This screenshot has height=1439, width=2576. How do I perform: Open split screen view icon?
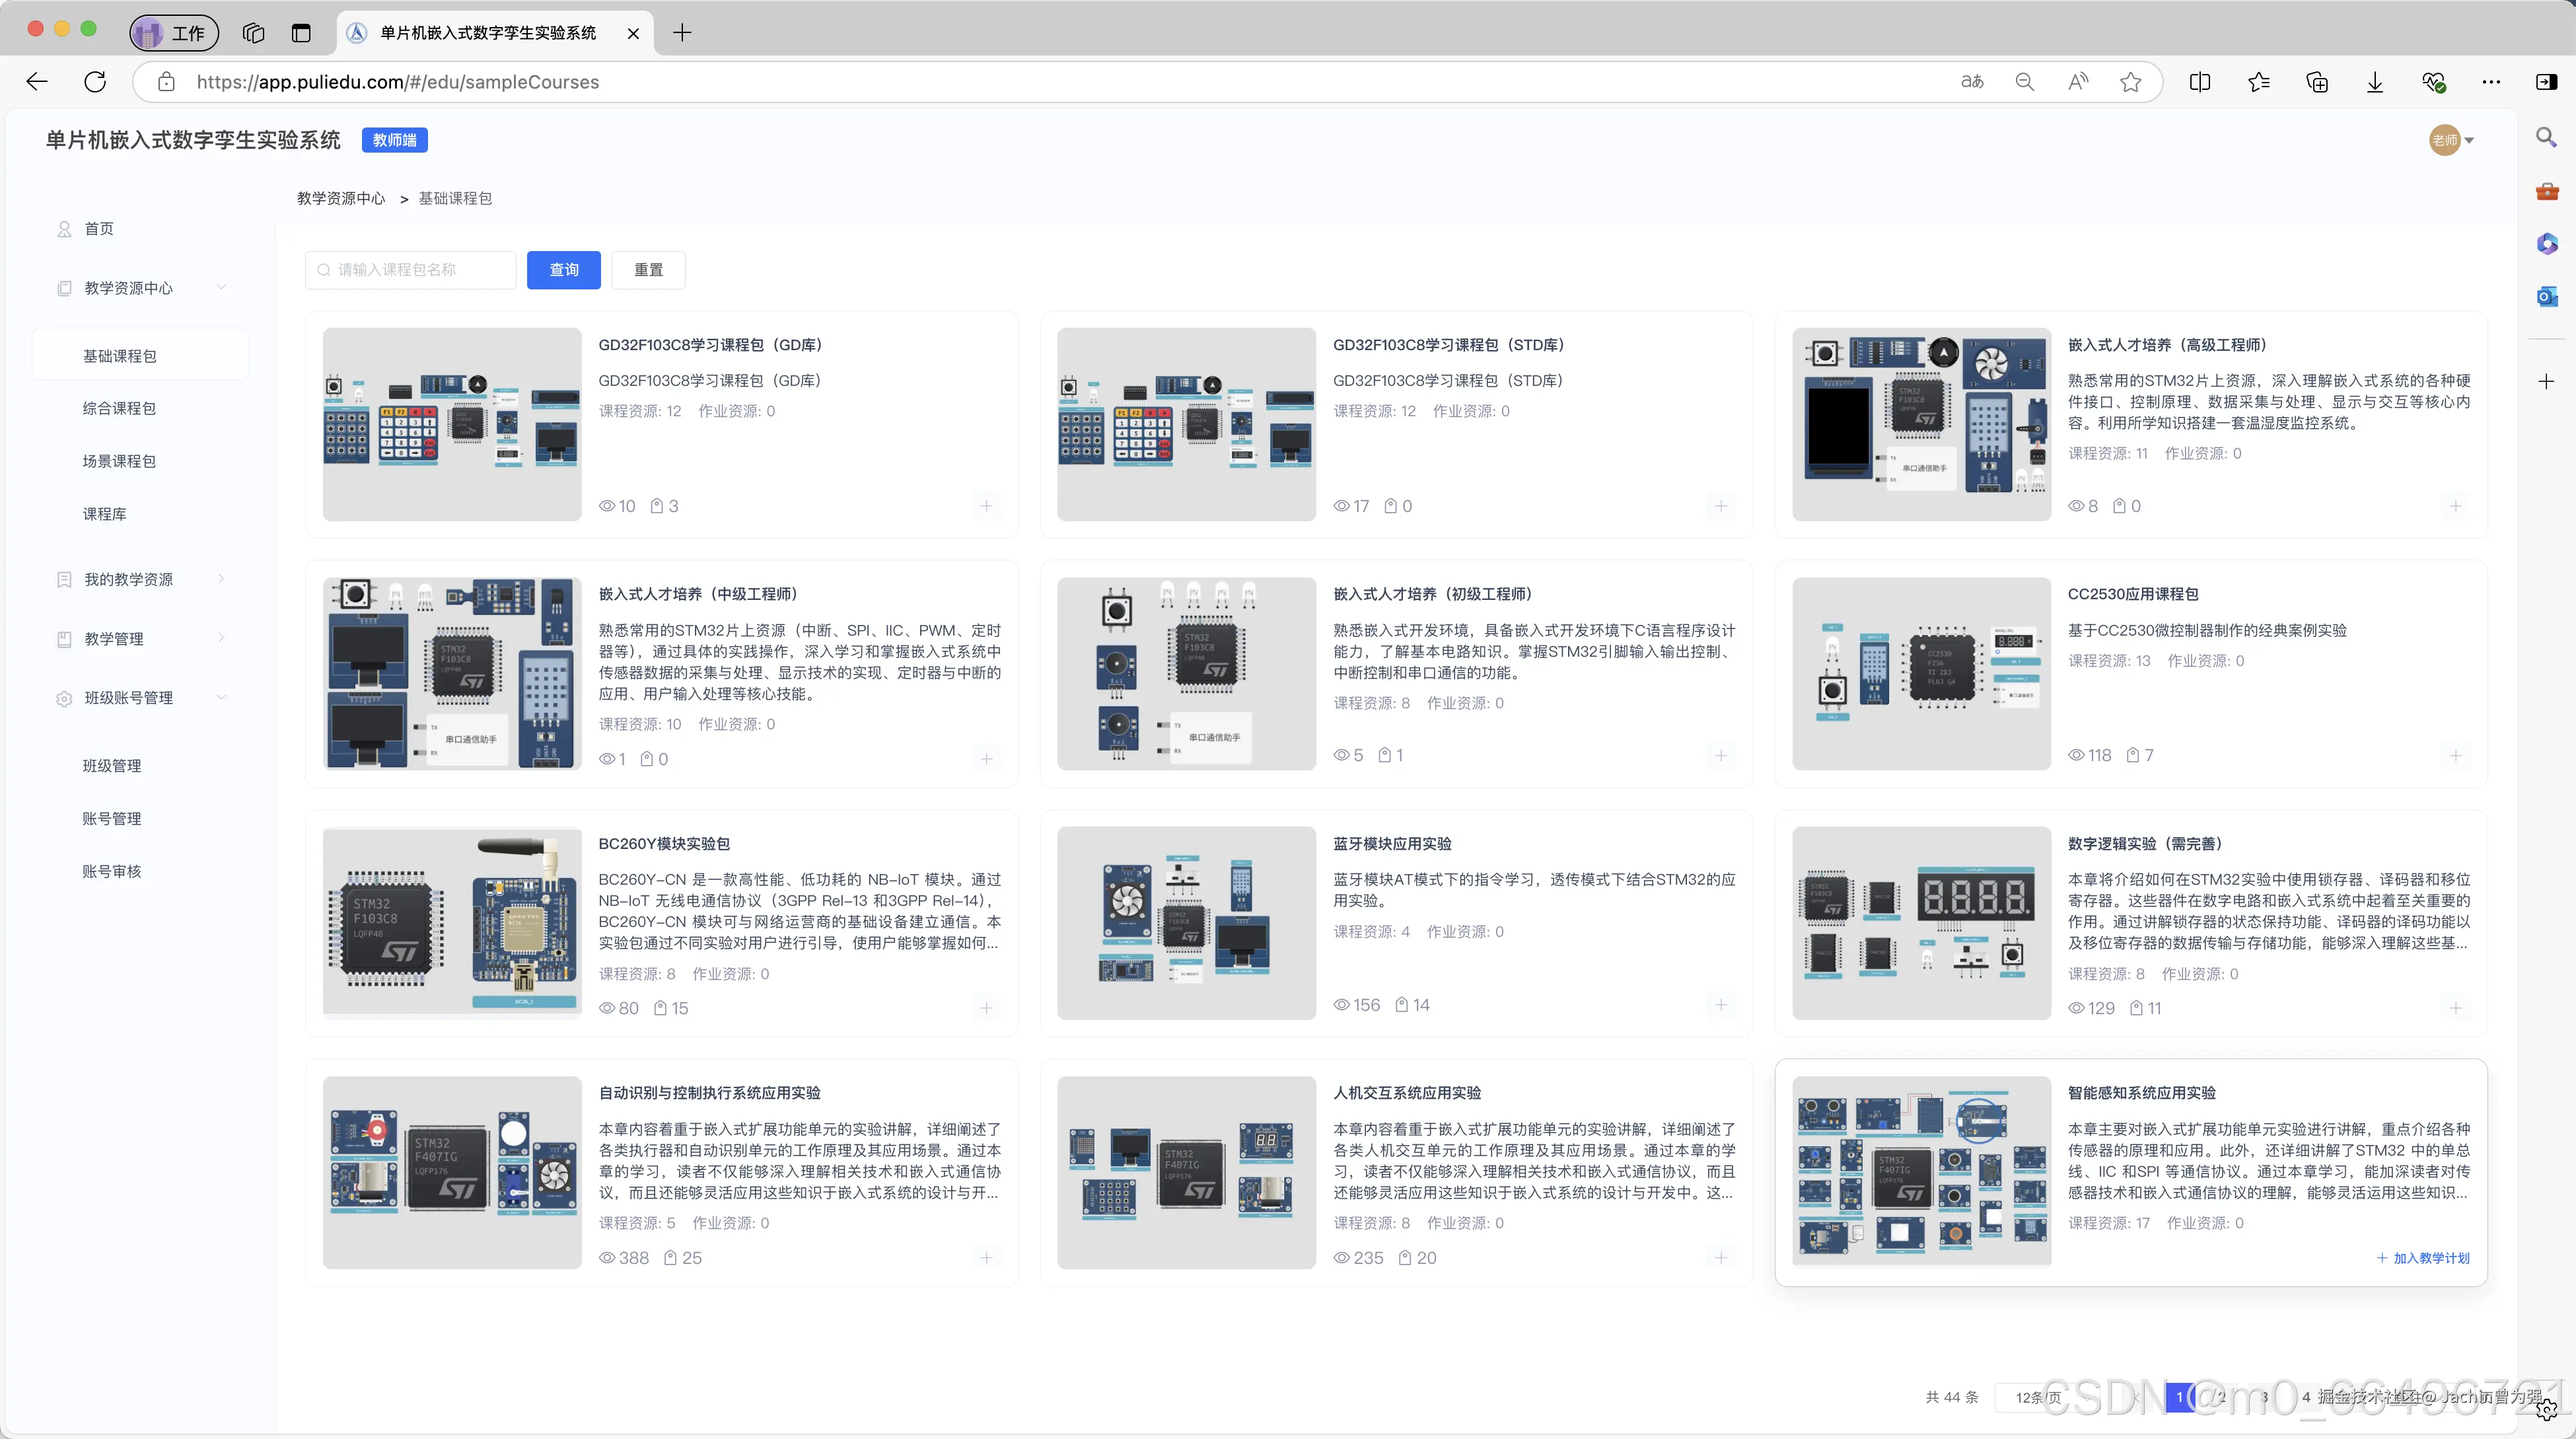pos(2199,82)
